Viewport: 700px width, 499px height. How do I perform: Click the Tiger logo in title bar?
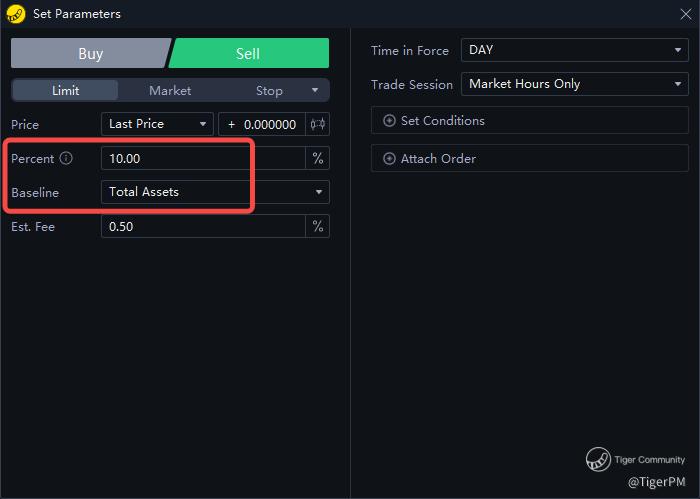click(x=16, y=13)
